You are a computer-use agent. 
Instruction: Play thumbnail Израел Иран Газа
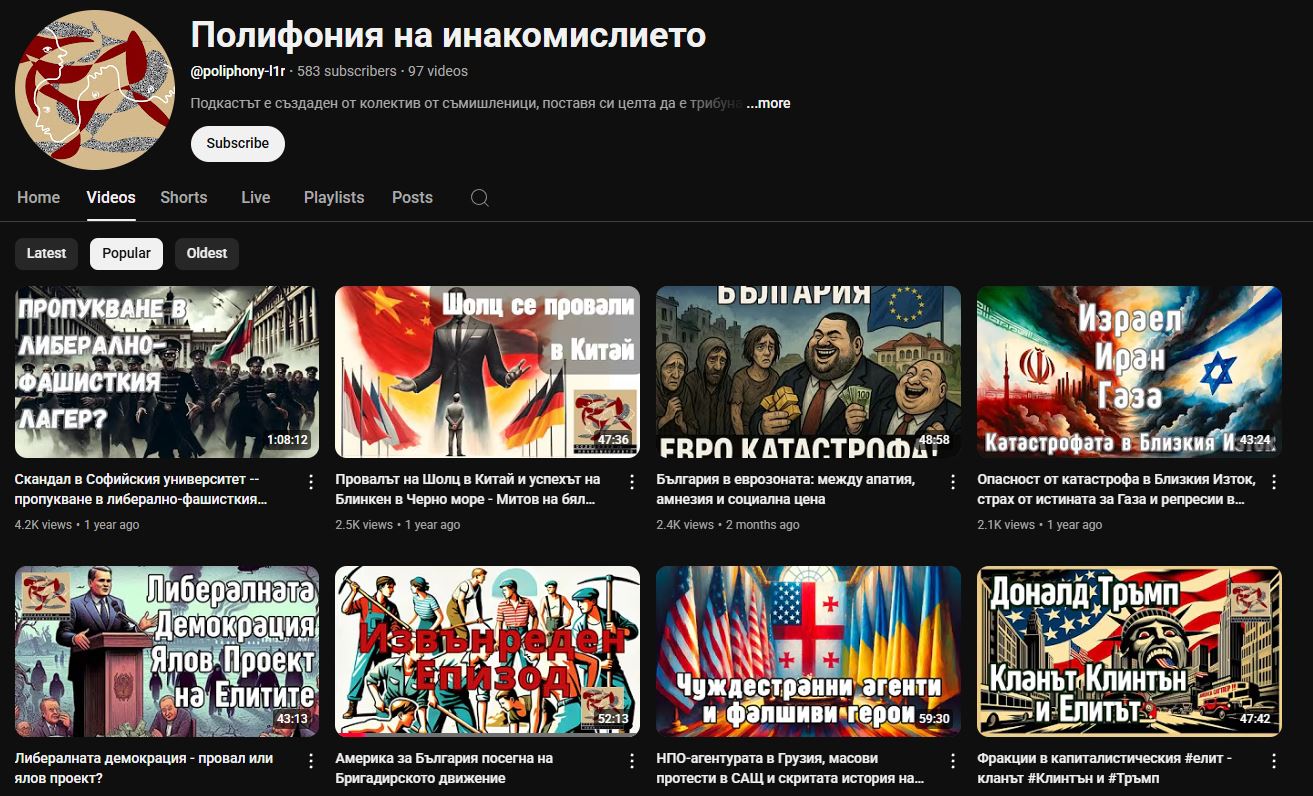(x=1129, y=372)
